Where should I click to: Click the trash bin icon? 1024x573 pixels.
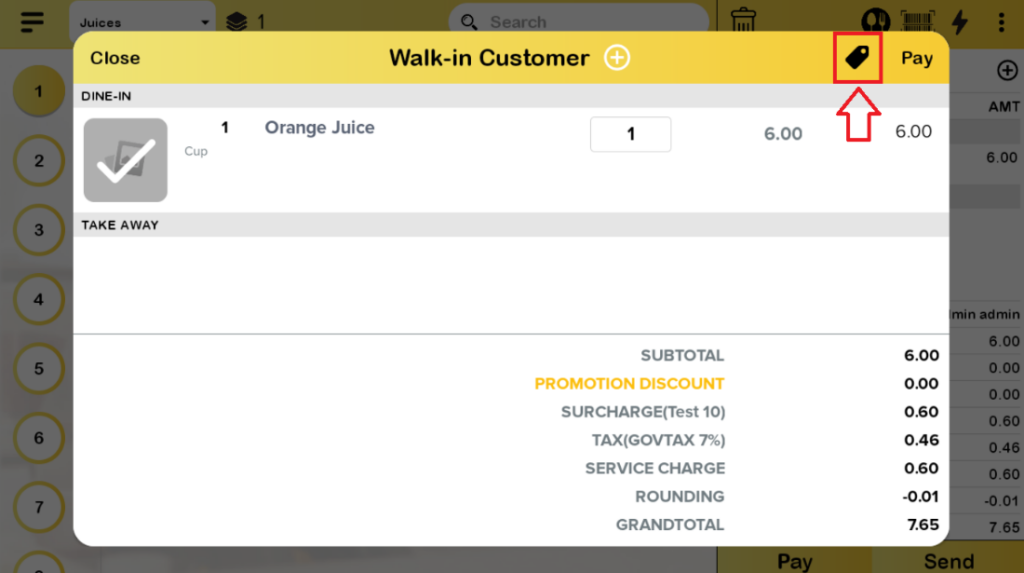pos(744,20)
